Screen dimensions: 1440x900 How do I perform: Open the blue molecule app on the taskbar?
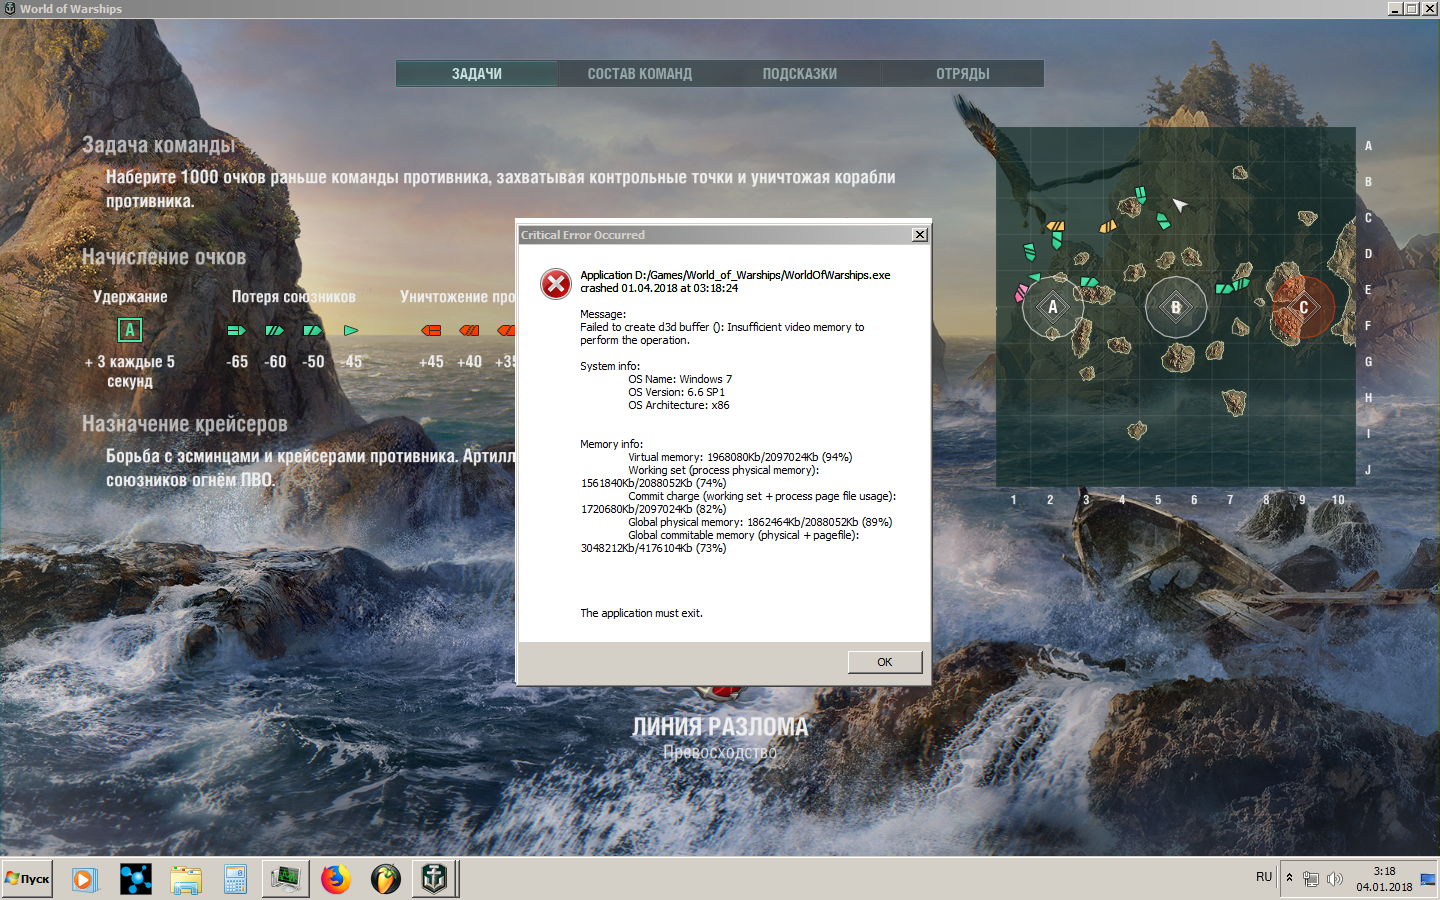pyautogui.click(x=136, y=879)
